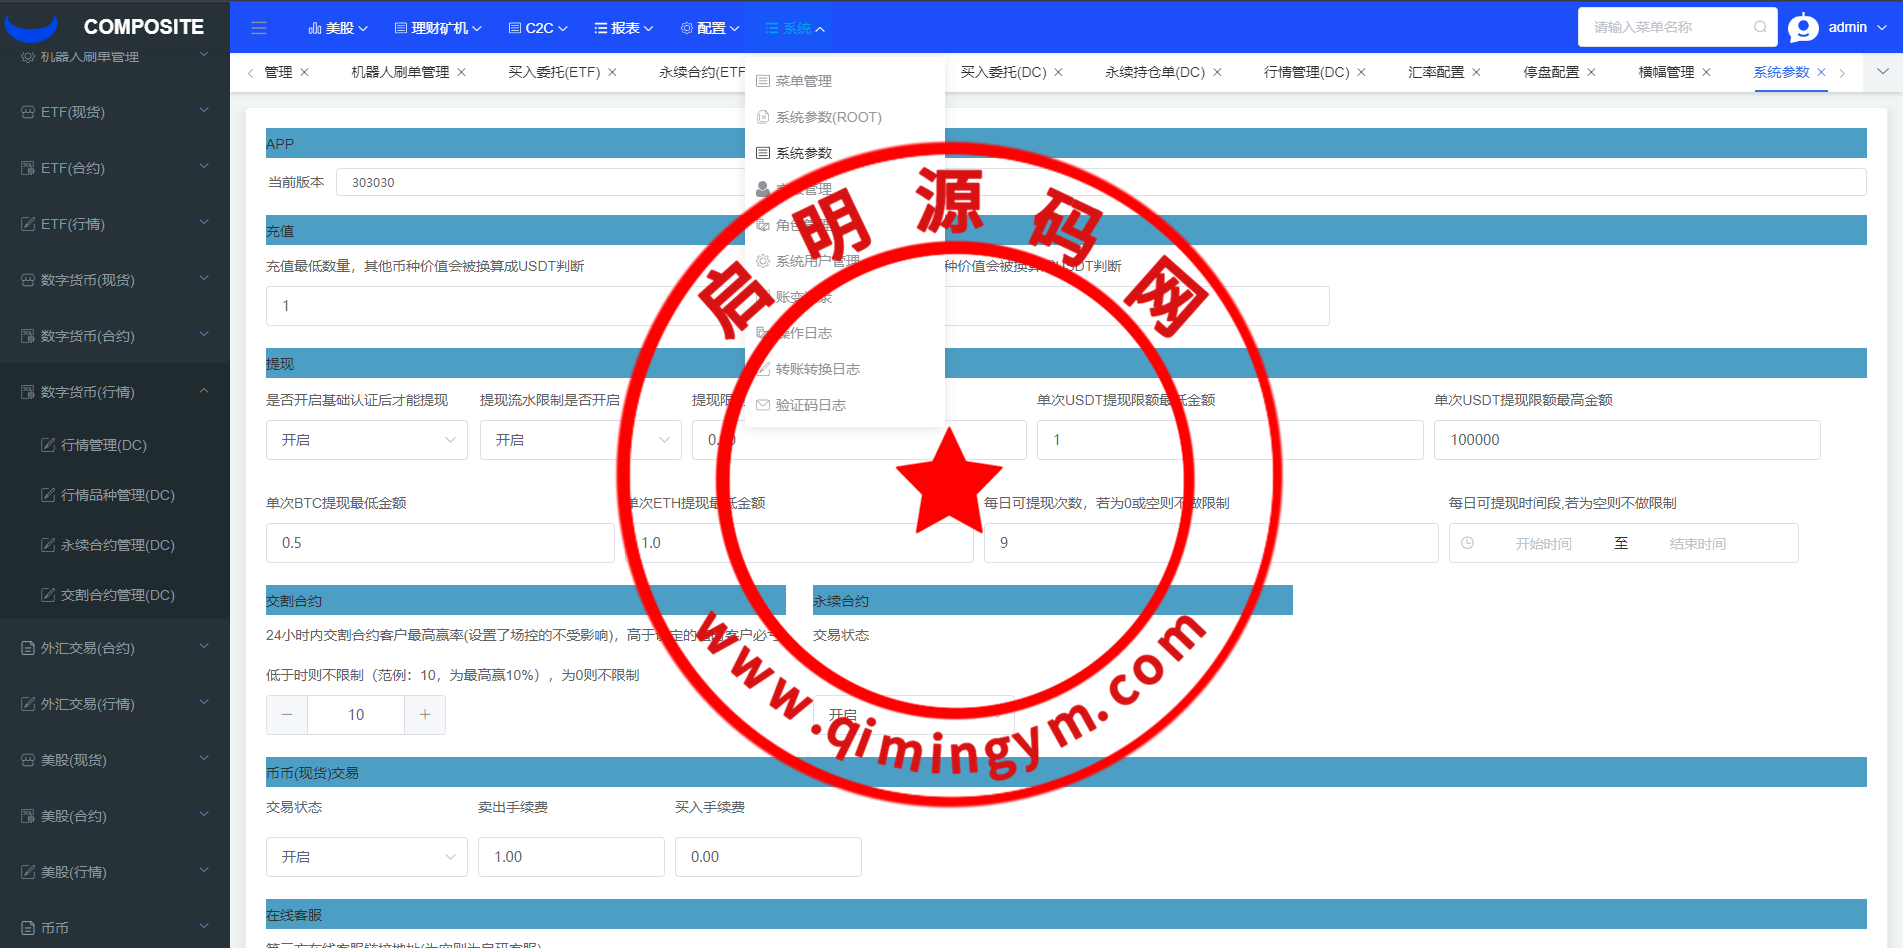Click the minus stepper button
1903x948 pixels.
[287, 715]
